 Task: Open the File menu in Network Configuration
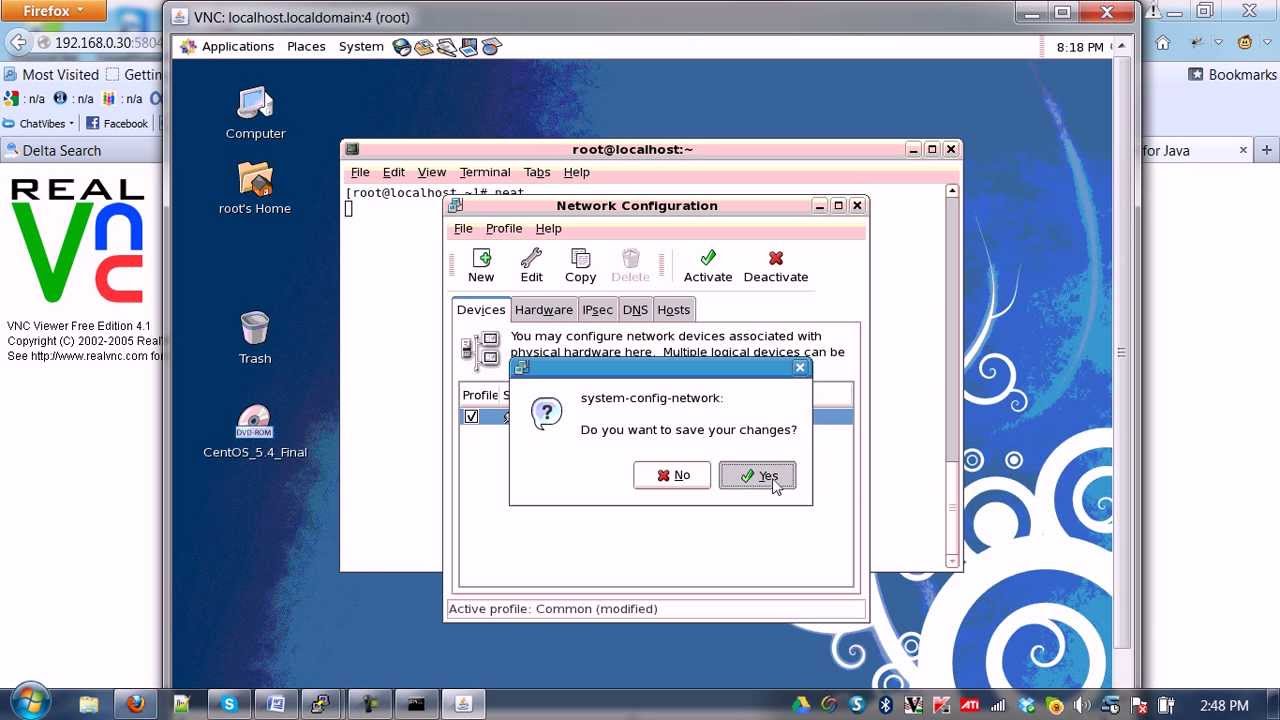coord(463,228)
